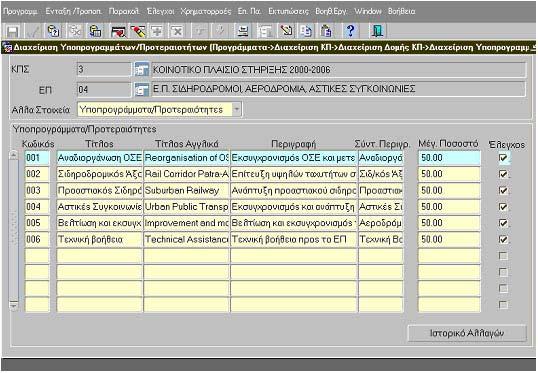538x373 pixels.
Task: Open the Έλεγχοι menu
Action: coord(161,11)
